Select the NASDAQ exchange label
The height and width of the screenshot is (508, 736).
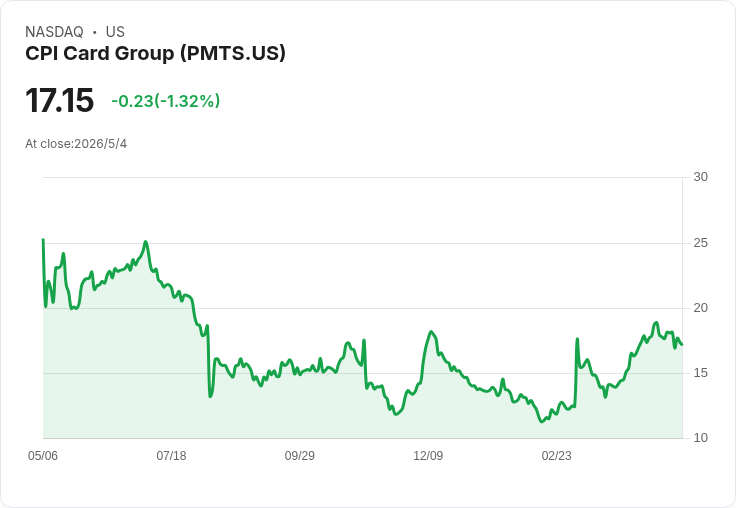pyautogui.click(x=54, y=32)
